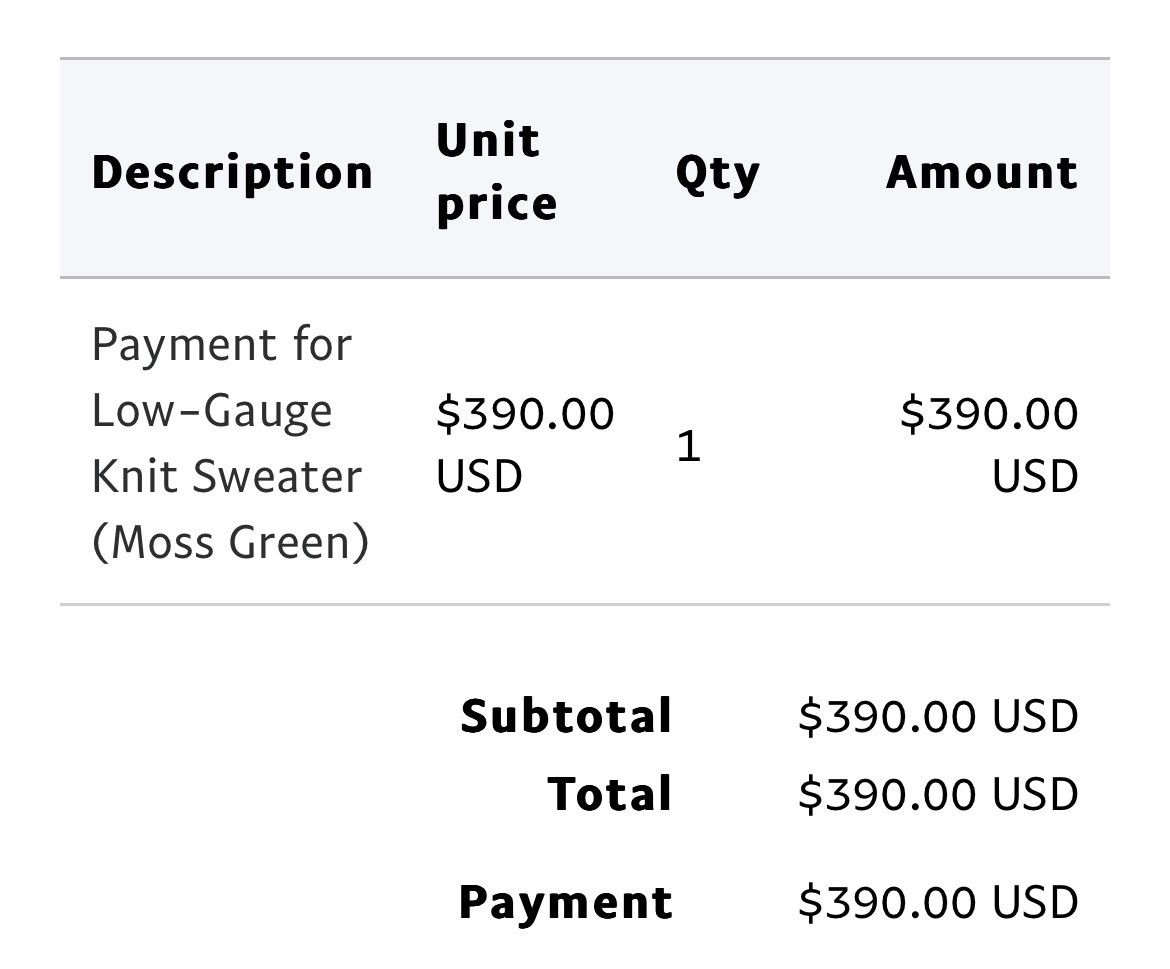Click the Knit Sweater text line
The image size is (1170, 969).
tap(227, 476)
